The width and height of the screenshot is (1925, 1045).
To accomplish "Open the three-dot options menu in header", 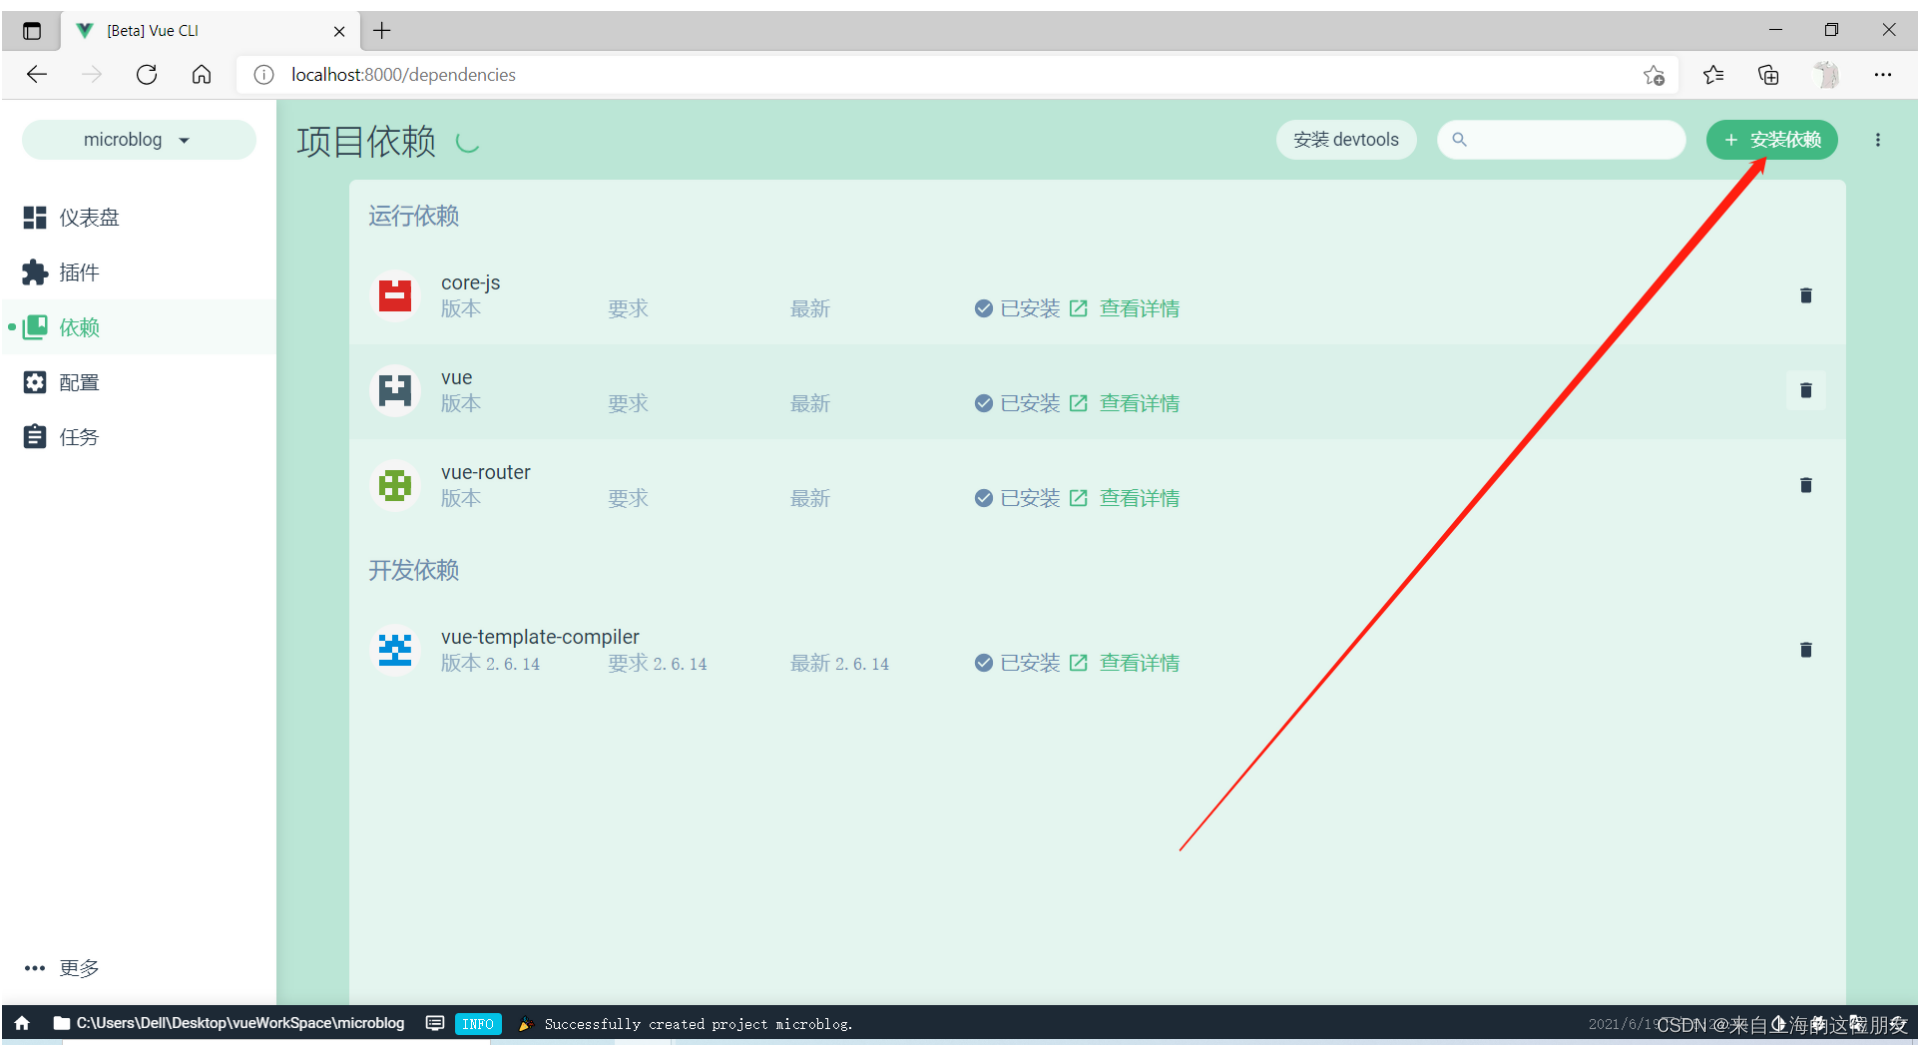I will pos(1878,140).
